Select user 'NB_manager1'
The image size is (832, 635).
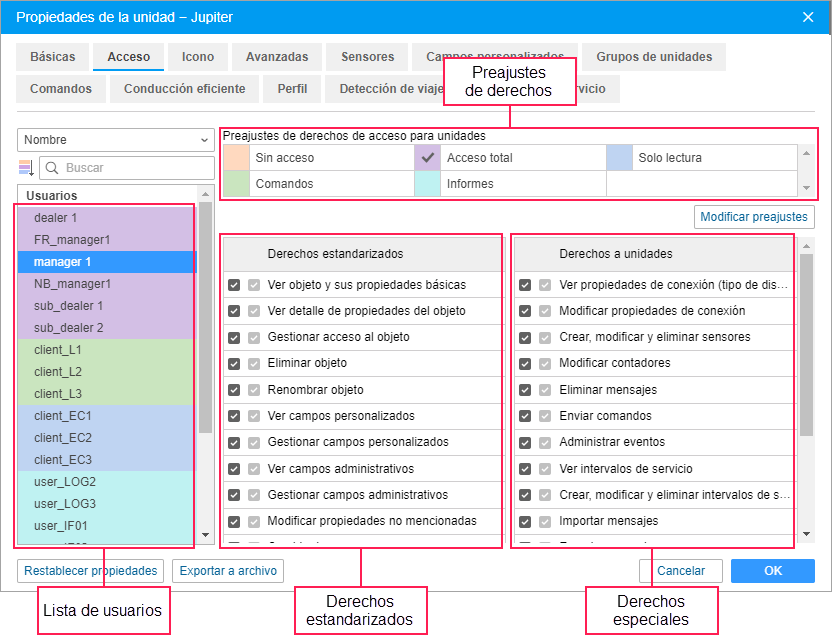(107, 284)
